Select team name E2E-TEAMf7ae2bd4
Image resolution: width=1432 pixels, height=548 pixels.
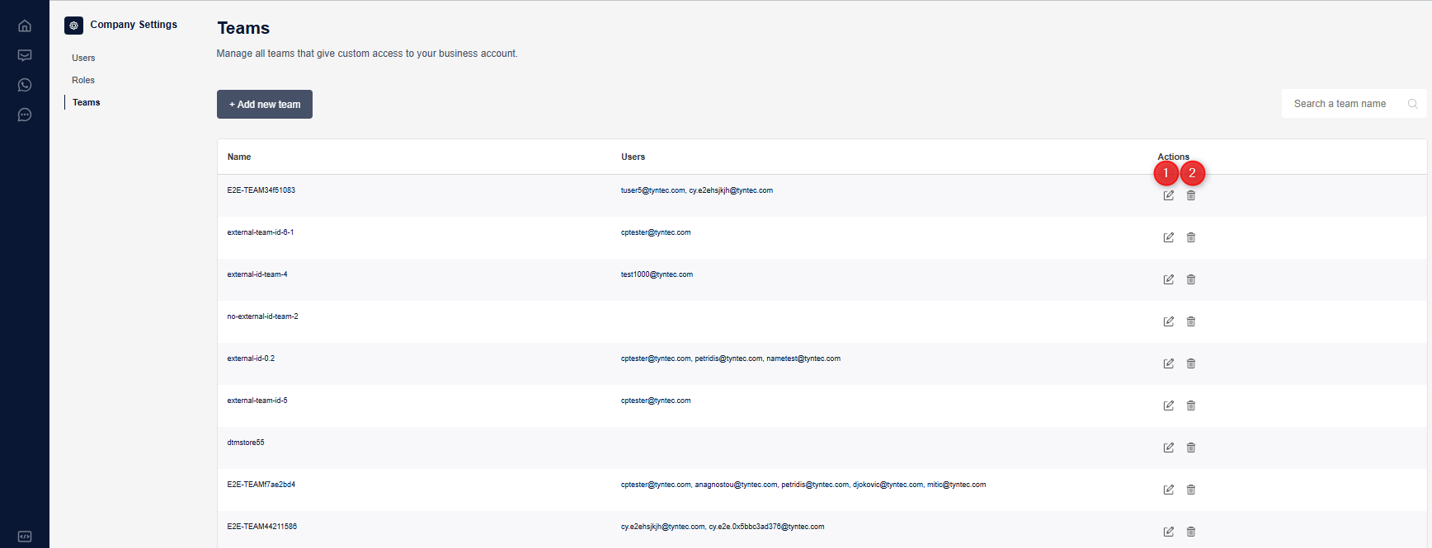tap(261, 484)
